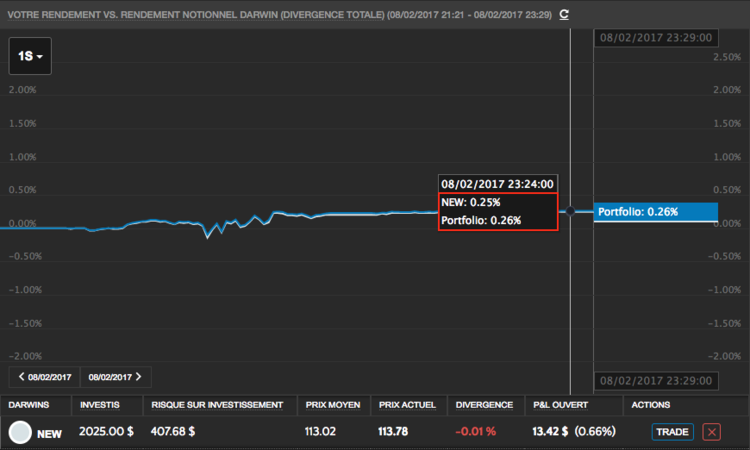Sort by PRIX MOYEN column
The width and height of the screenshot is (750, 450).
[x=333, y=405]
